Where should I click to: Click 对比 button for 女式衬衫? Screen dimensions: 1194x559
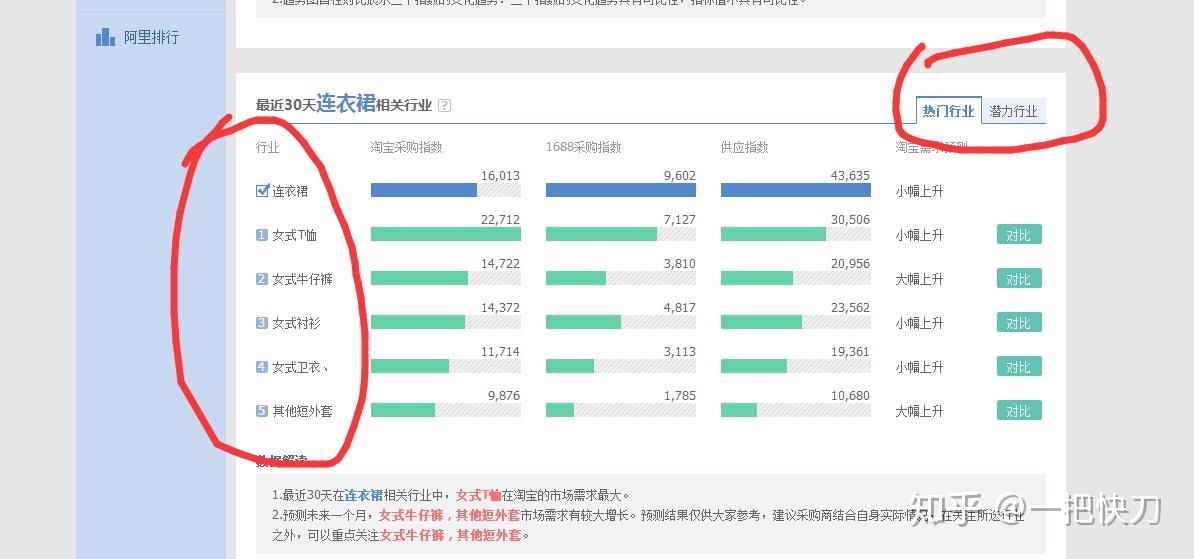(1019, 323)
